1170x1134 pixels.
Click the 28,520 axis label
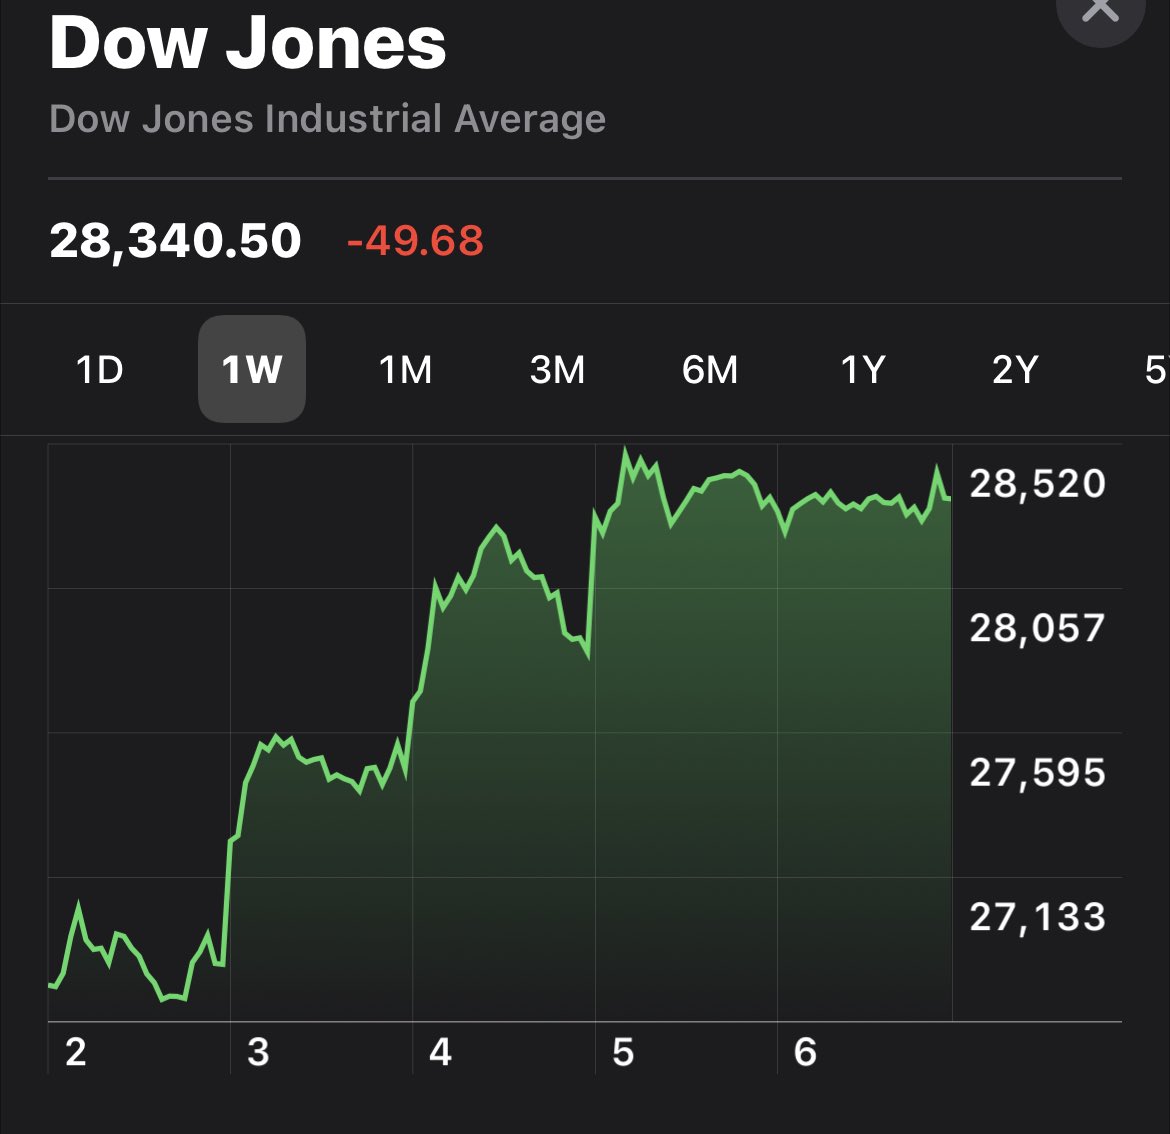pos(1037,484)
